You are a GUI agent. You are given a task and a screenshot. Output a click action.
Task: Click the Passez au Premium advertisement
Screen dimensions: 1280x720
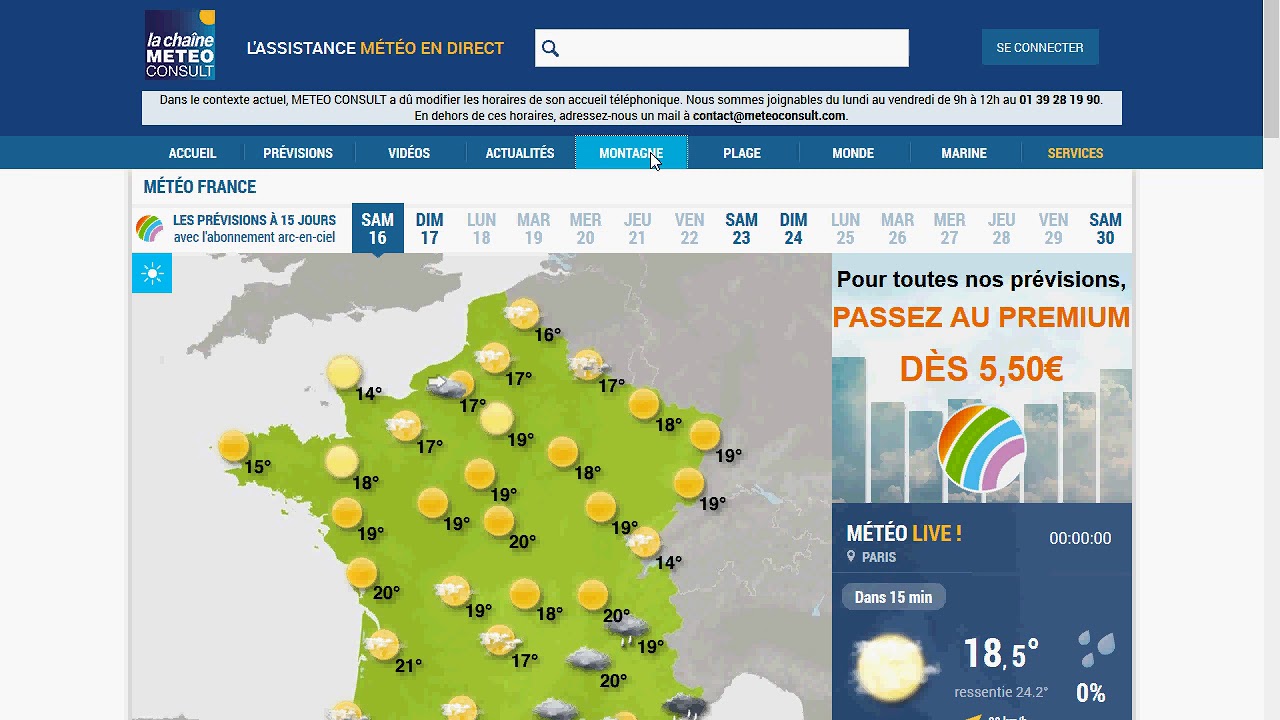click(x=982, y=378)
